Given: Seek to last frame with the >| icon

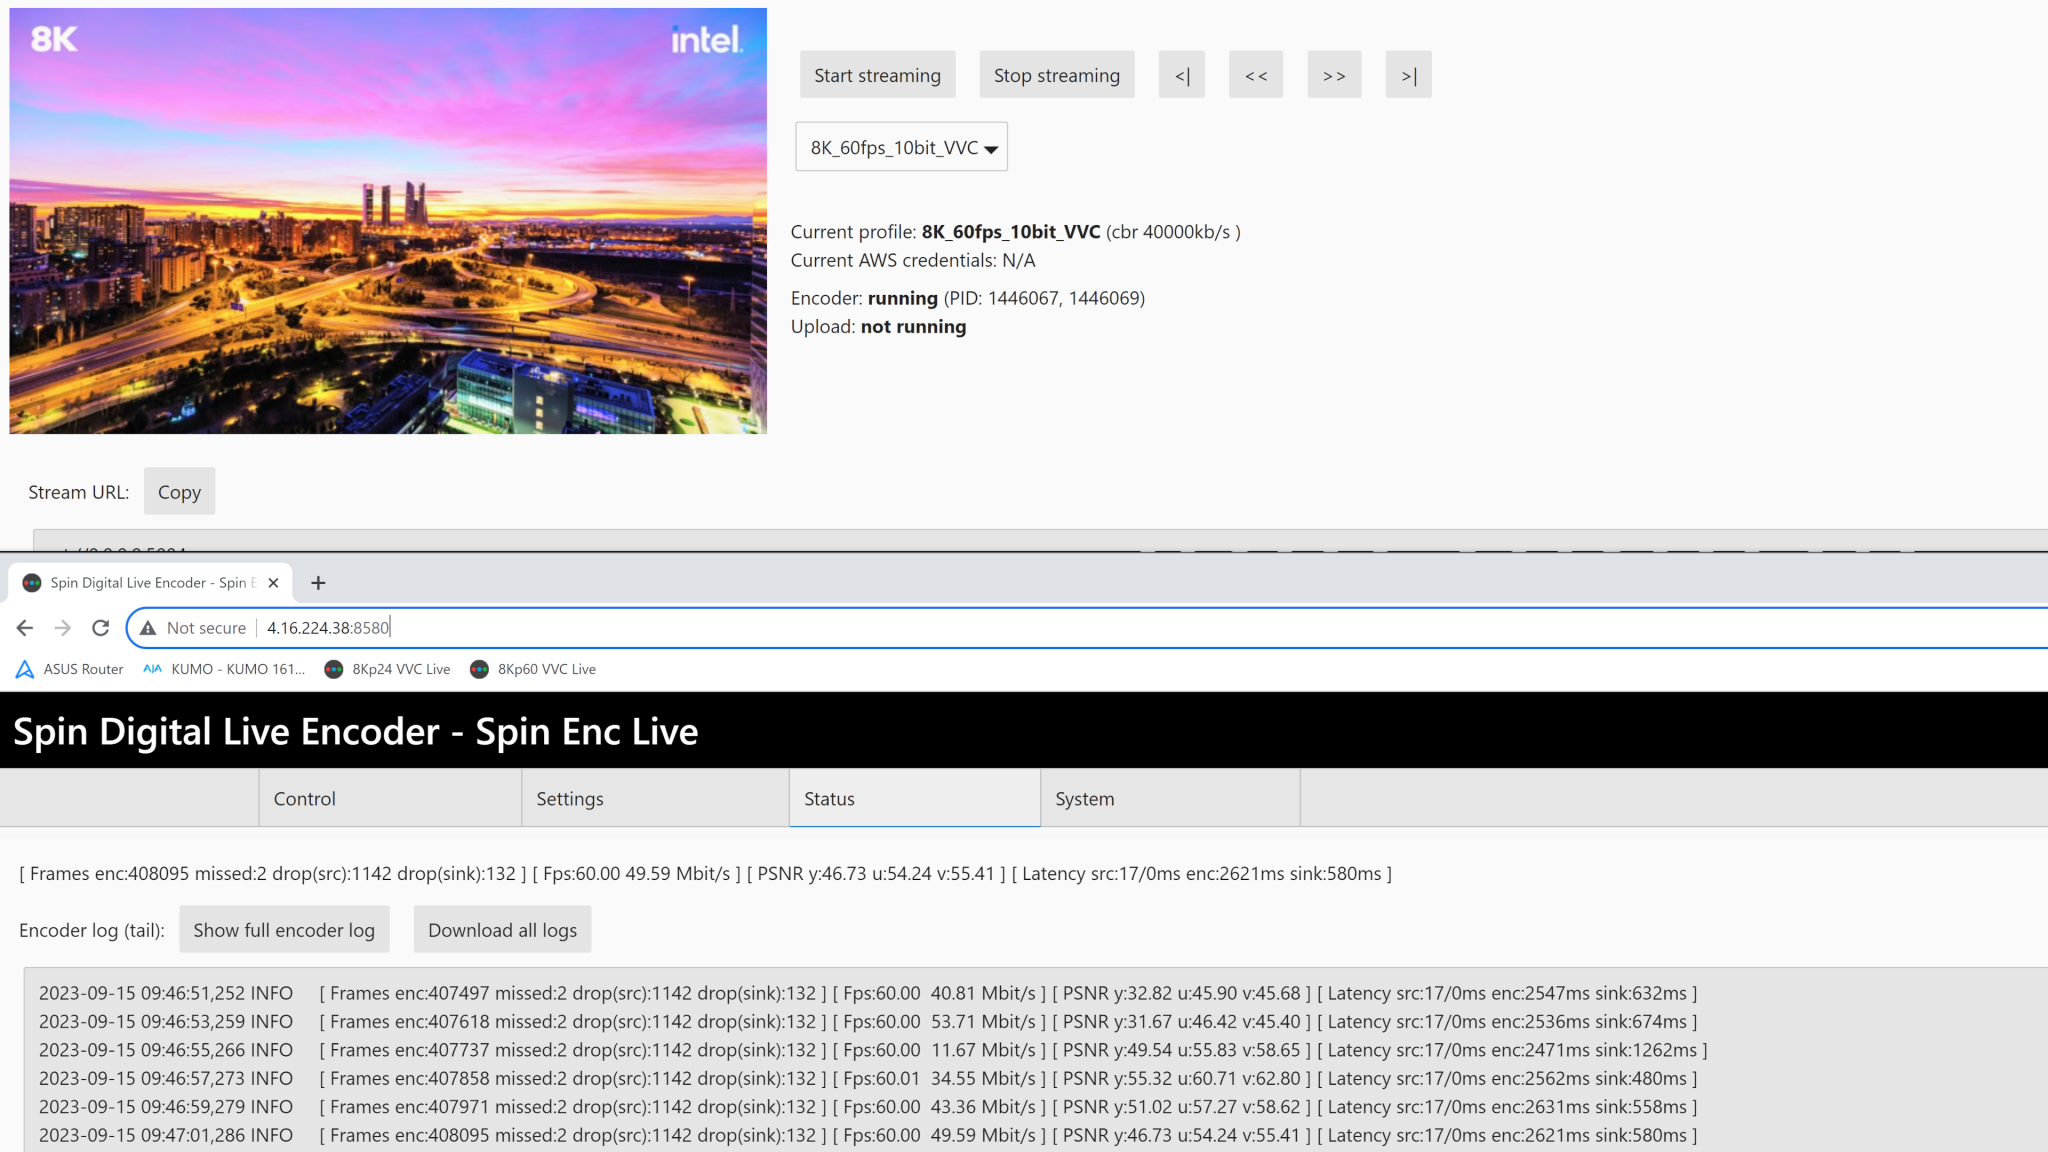Looking at the screenshot, I should click(x=1408, y=74).
